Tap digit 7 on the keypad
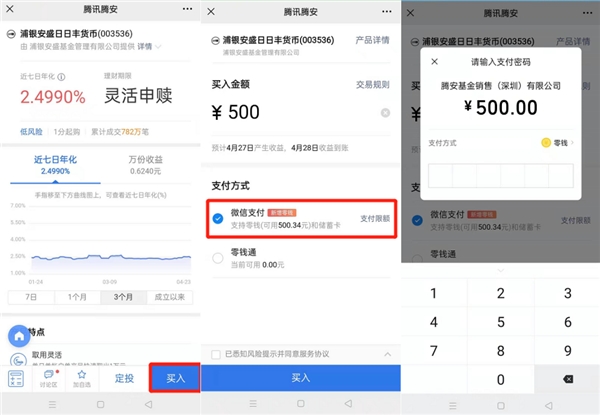Viewport: 600px width, 415px height. click(x=434, y=351)
